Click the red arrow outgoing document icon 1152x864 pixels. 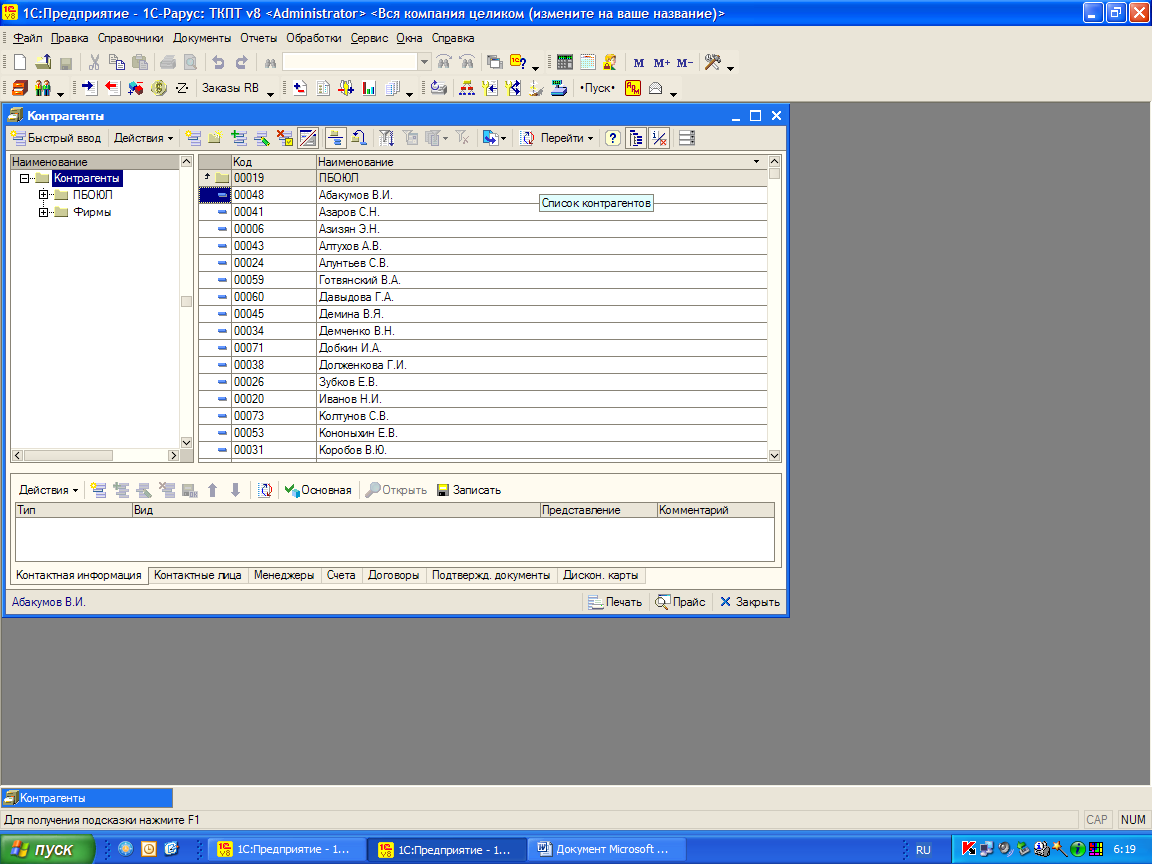click(112, 88)
